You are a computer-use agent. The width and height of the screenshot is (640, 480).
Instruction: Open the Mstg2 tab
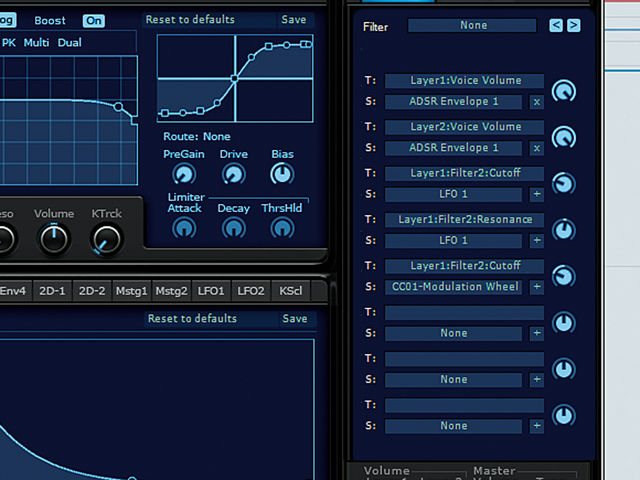pyautogui.click(x=171, y=291)
